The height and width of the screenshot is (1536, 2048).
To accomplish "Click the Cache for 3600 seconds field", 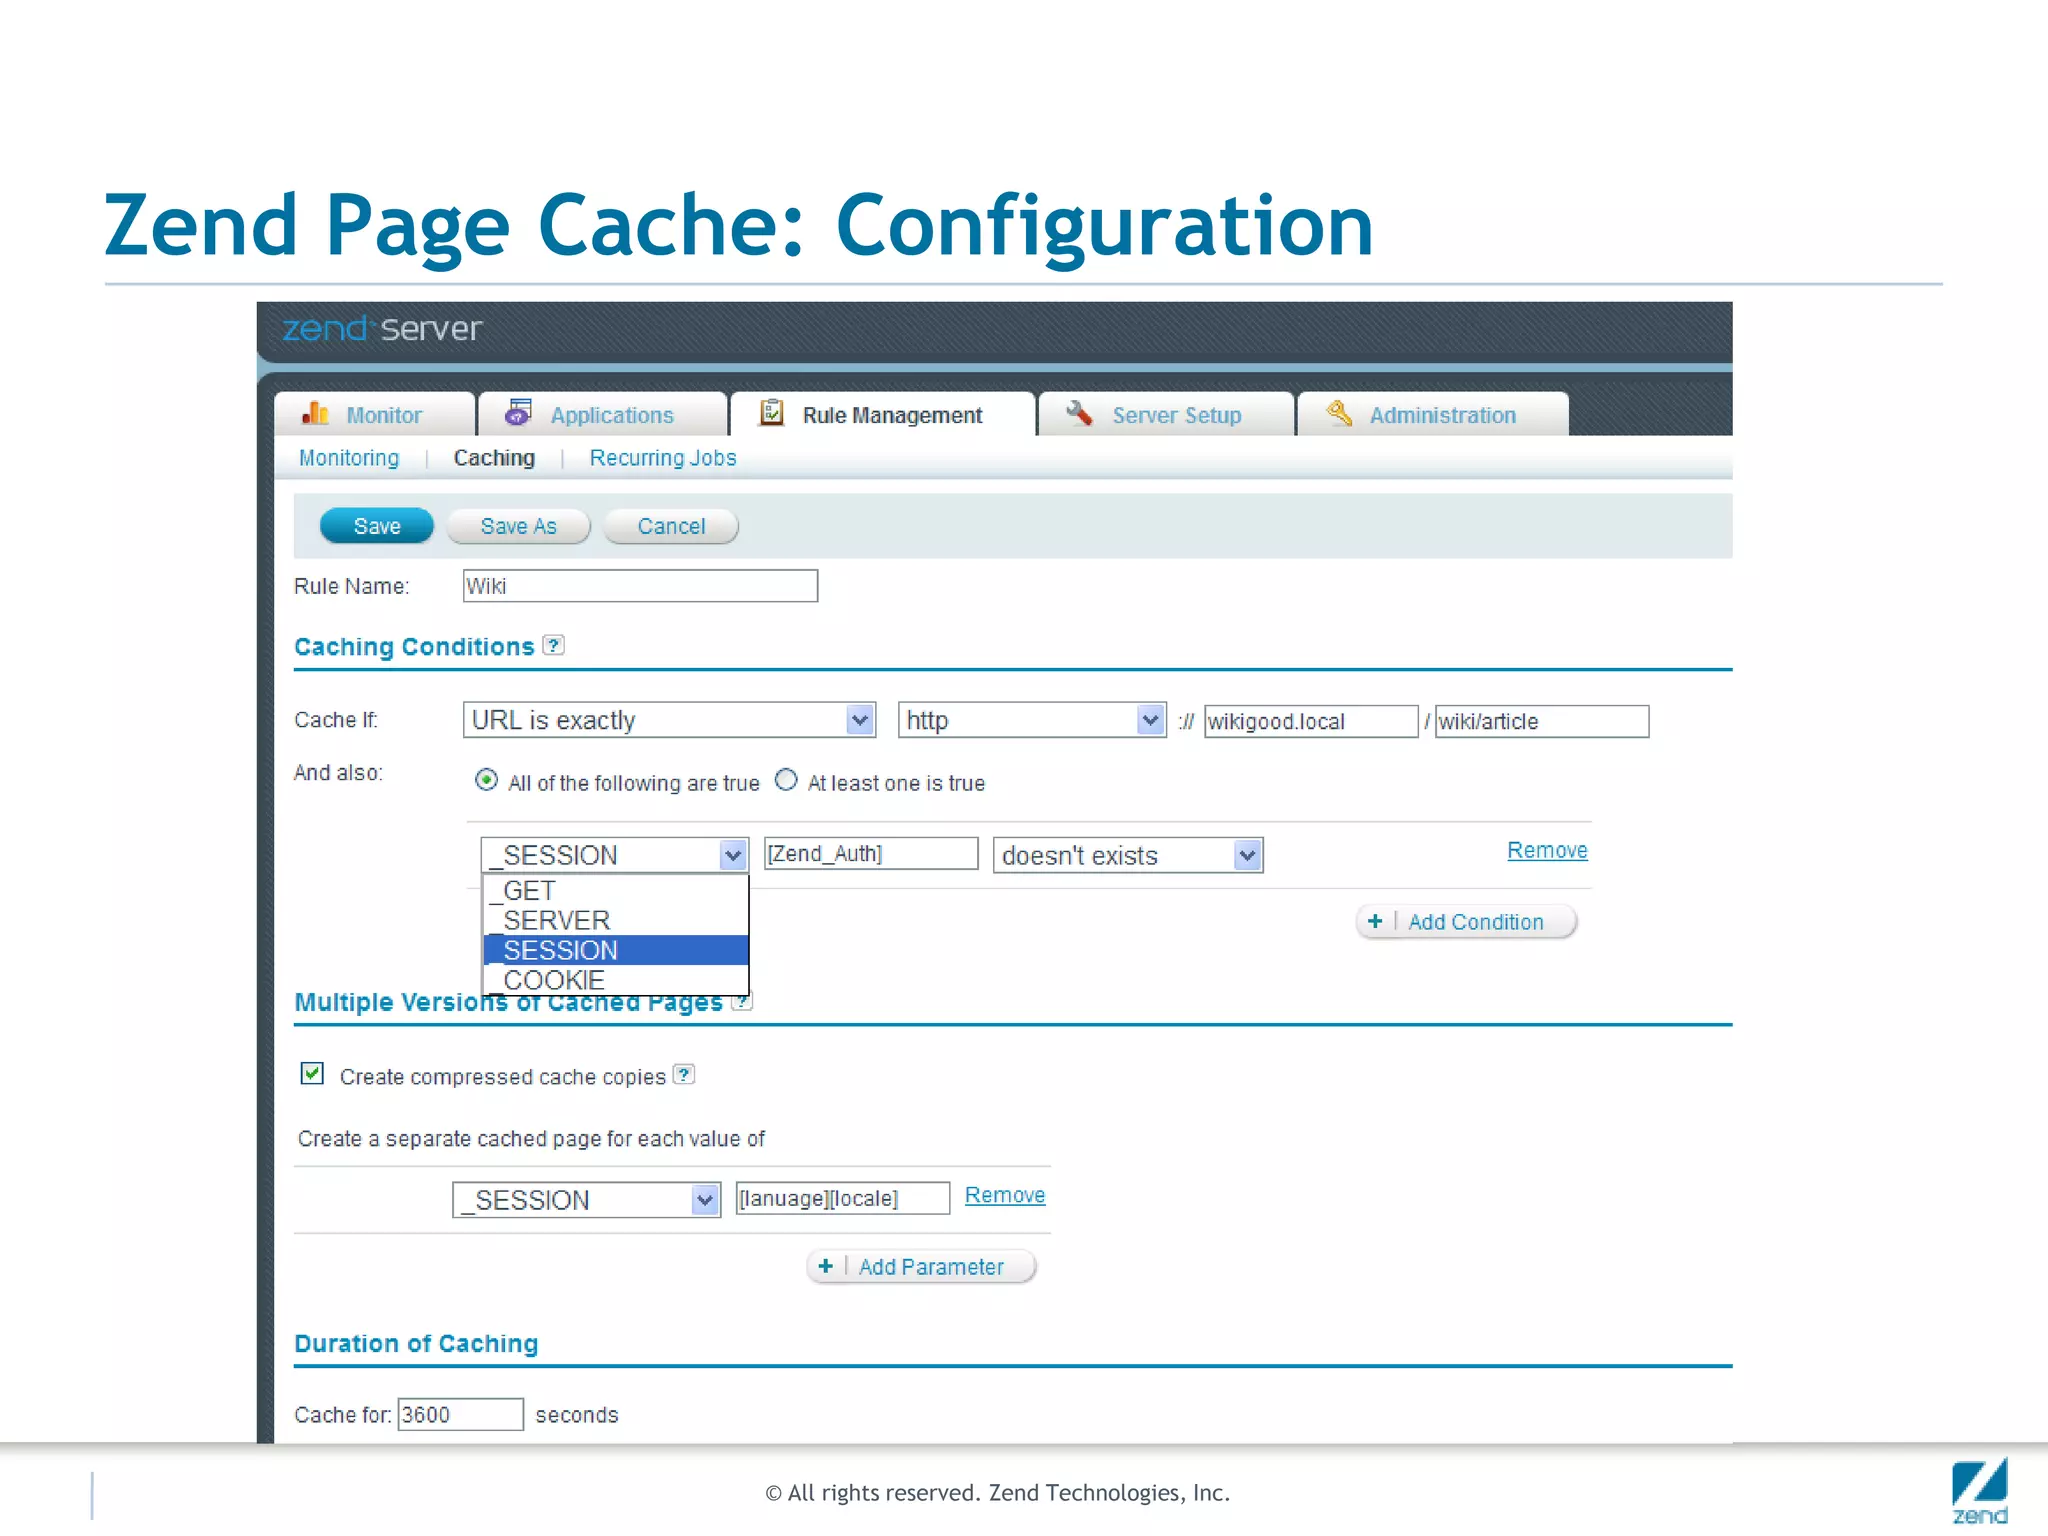I will [x=460, y=1414].
